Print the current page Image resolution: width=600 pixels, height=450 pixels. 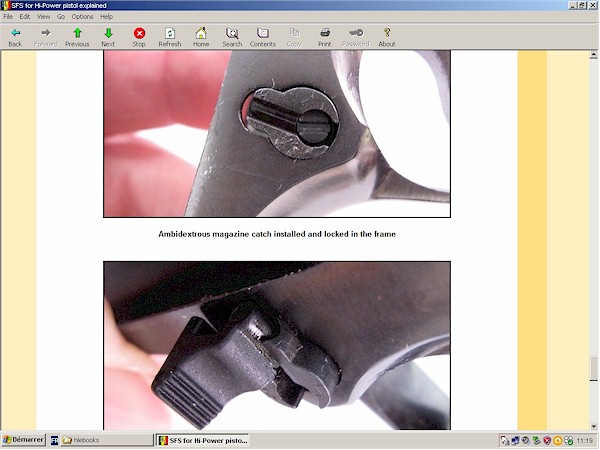324,38
